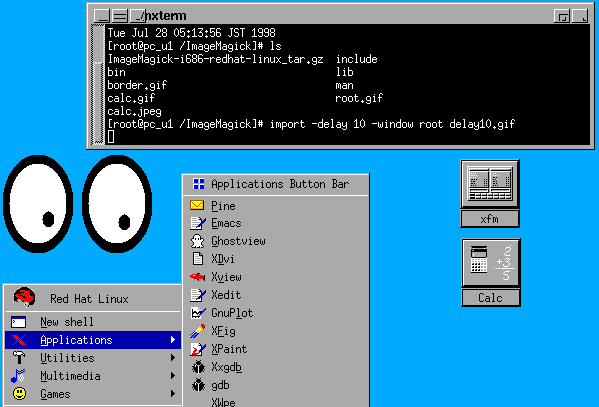The width and height of the screenshot is (599, 407).
Task: Select the Ghostview ghost icon
Action: (x=197, y=241)
